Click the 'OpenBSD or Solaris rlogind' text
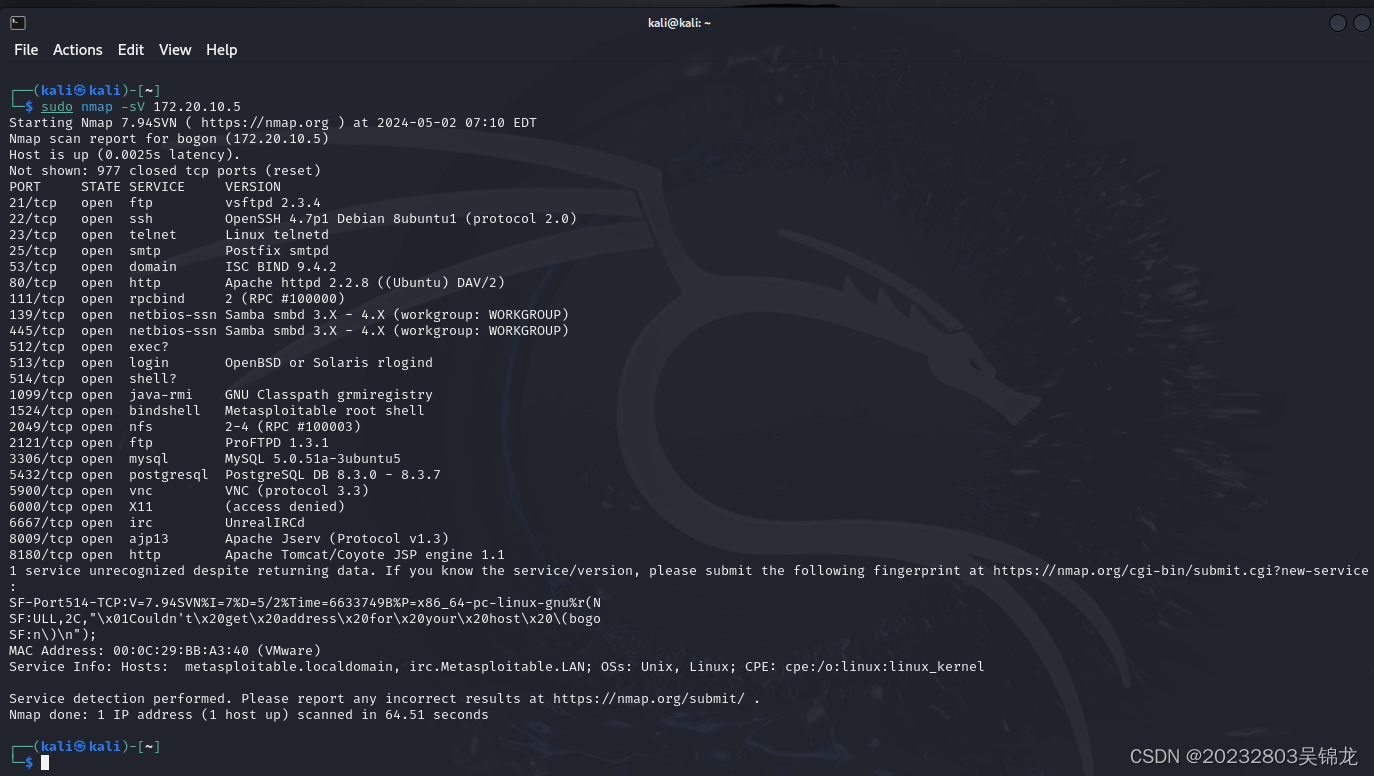Image resolution: width=1374 pixels, height=776 pixels. [x=329, y=363]
